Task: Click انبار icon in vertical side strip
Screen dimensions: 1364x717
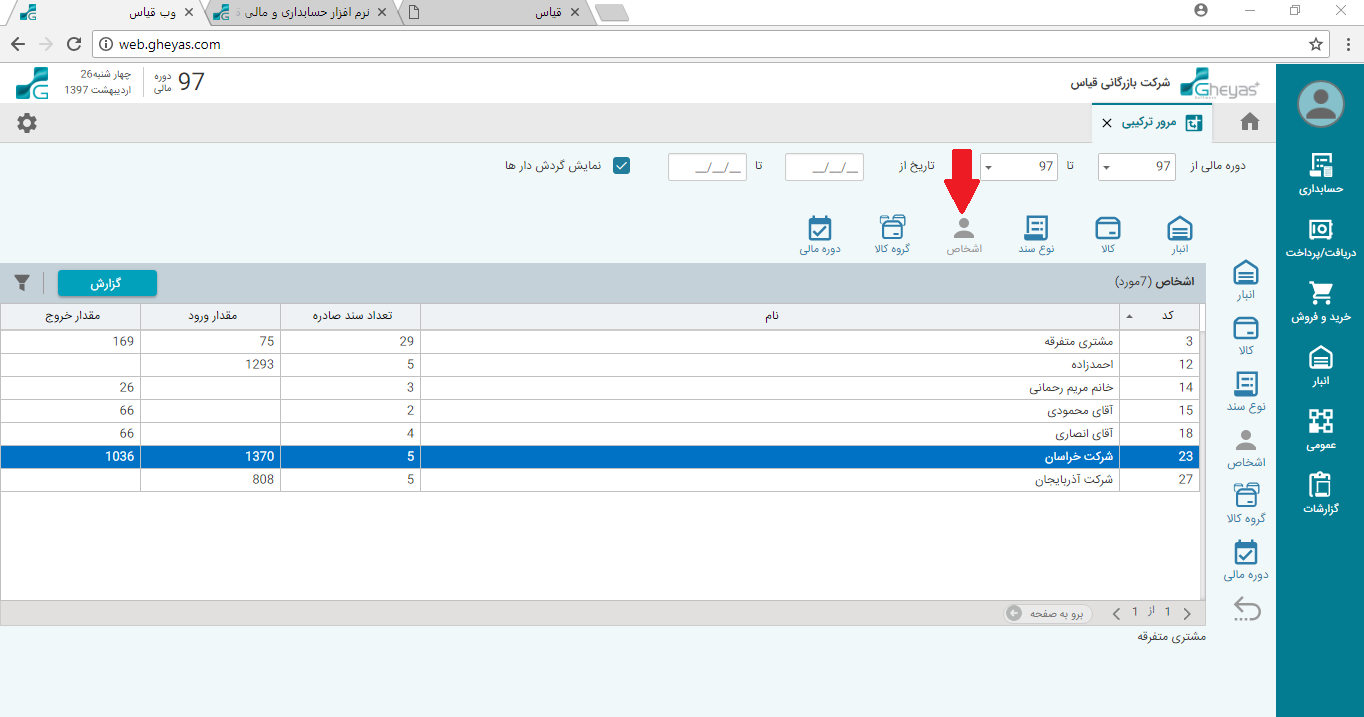Action: [1246, 281]
